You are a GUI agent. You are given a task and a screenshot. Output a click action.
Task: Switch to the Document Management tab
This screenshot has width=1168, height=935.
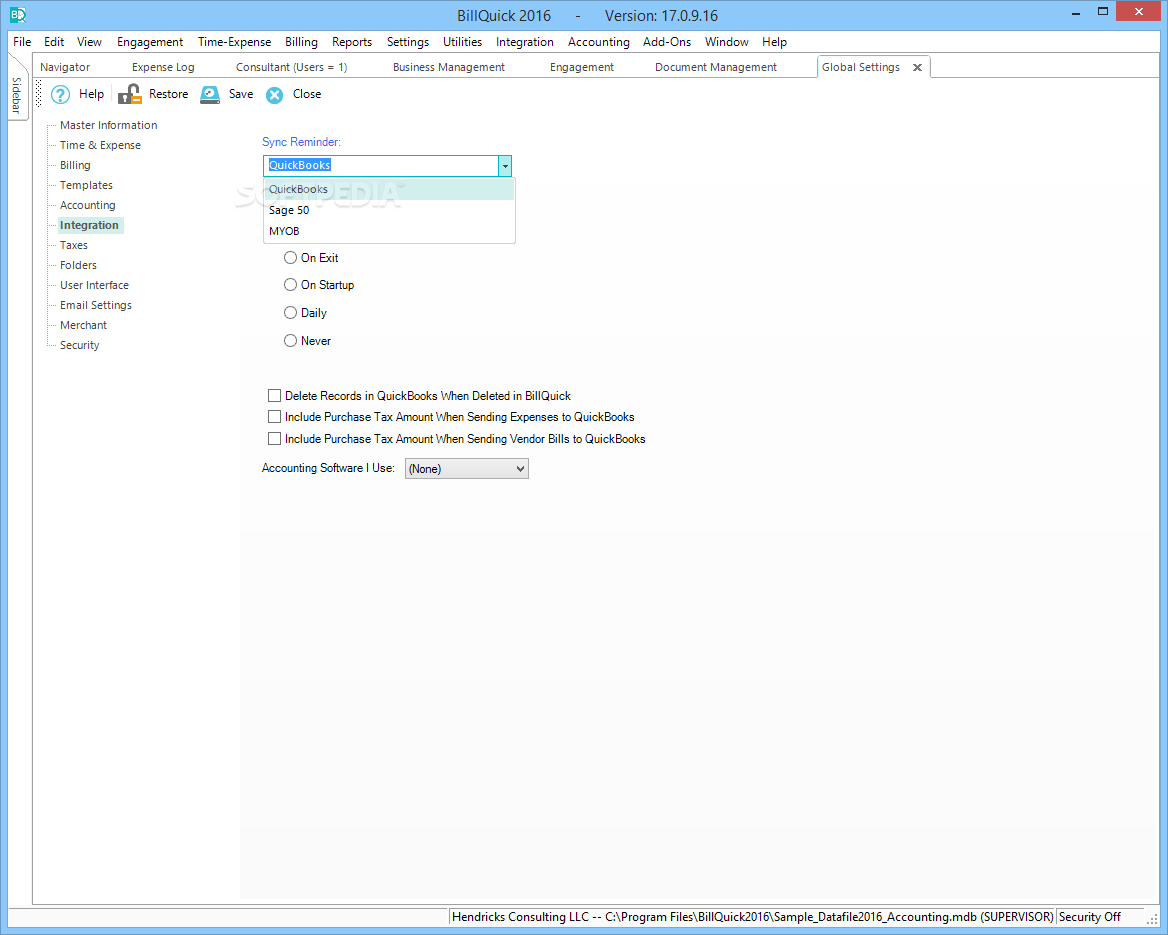point(716,67)
